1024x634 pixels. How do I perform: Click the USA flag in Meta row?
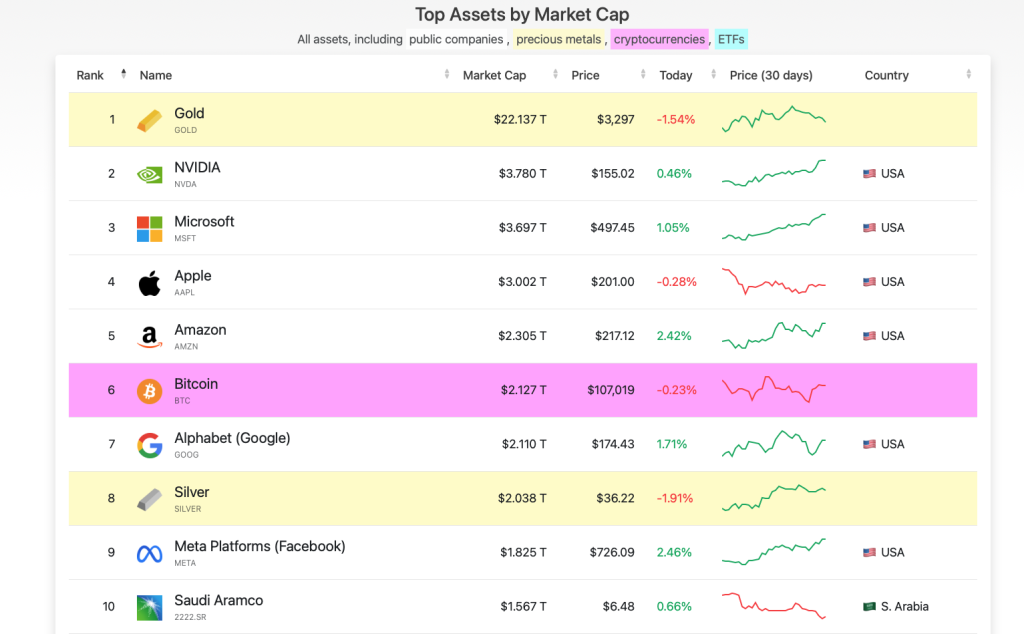tap(869, 552)
